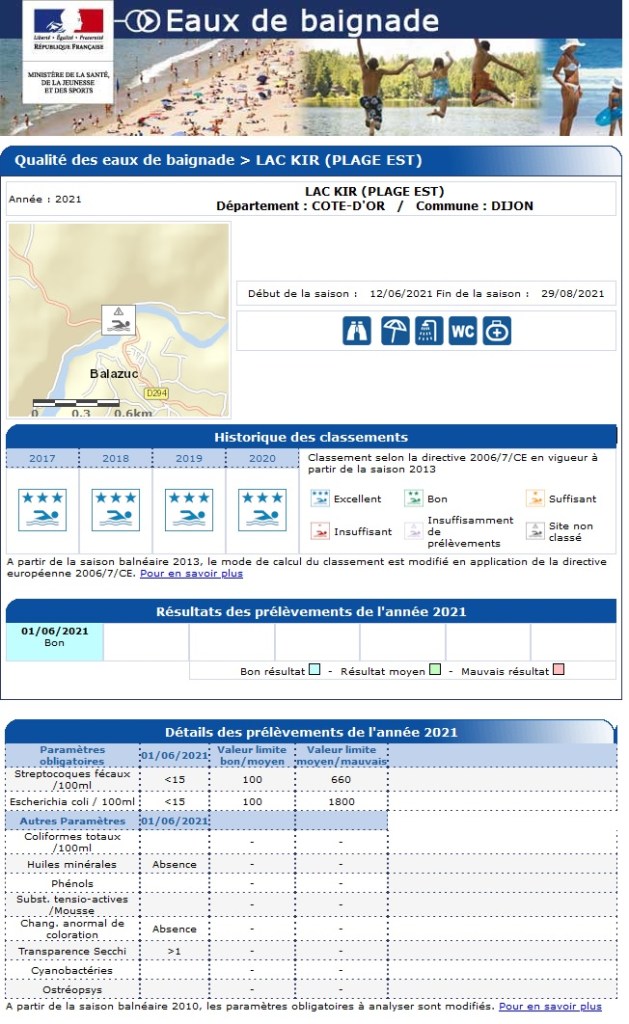Viewport: 629px width, 1024px height.
Task: Select the 2018 three-star classification icon
Action: (x=115, y=509)
